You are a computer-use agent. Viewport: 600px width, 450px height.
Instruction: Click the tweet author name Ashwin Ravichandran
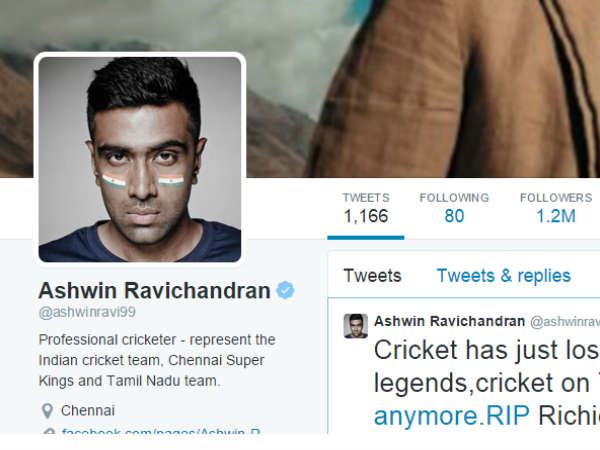pos(449,321)
